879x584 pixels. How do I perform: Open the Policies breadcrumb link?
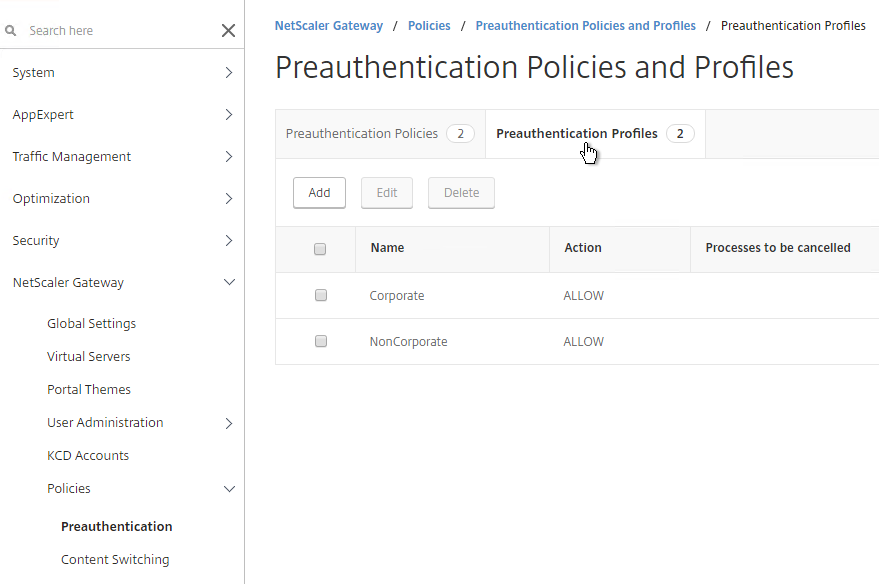[x=429, y=26]
